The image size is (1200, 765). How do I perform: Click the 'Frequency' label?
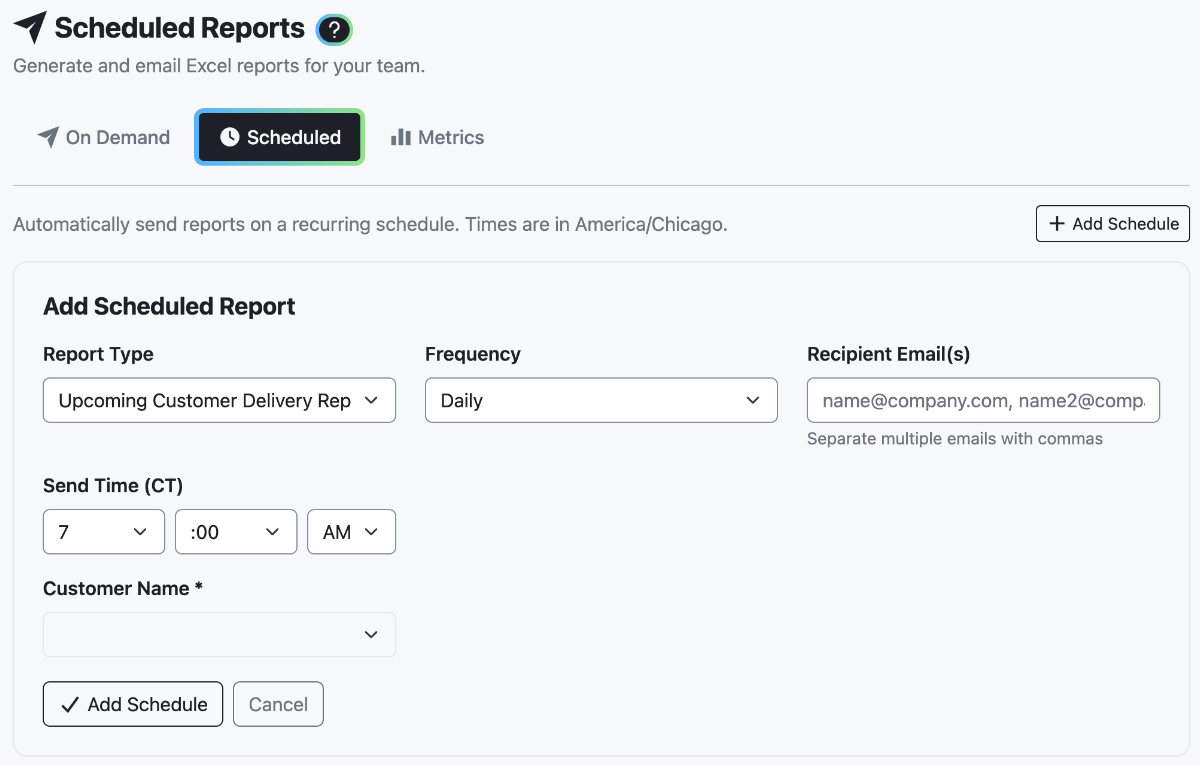coord(473,354)
